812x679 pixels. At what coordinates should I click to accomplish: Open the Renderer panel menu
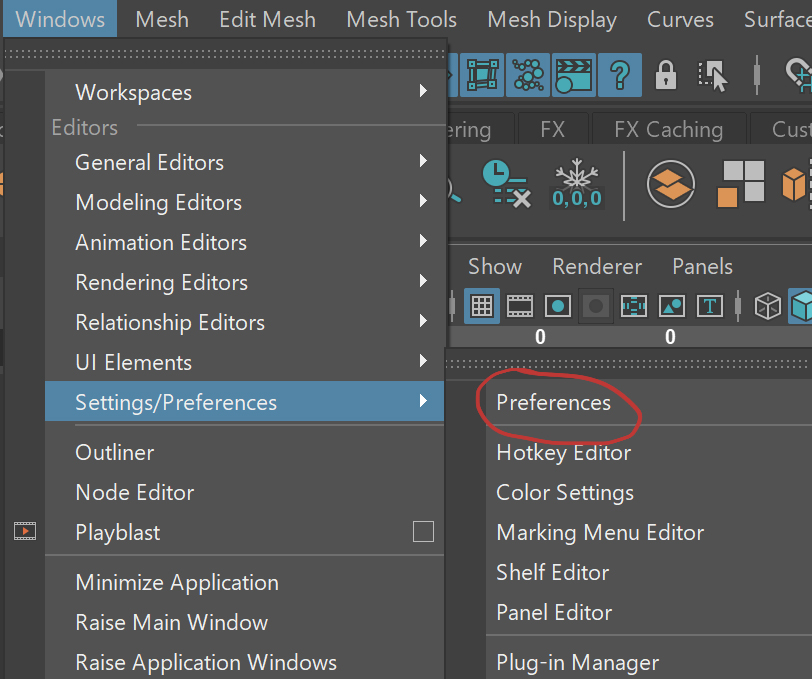pyautogui.click(x=597, y=267)
